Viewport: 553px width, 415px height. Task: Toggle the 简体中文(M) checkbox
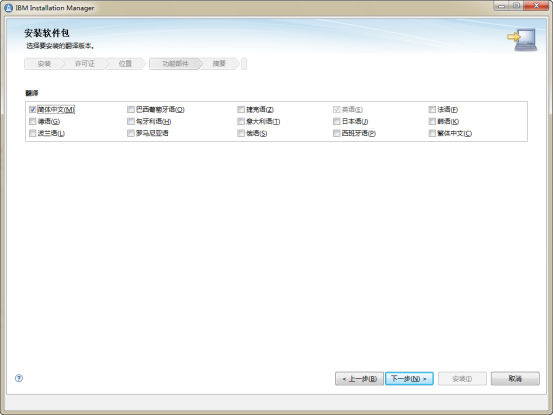tap(32, 110)
